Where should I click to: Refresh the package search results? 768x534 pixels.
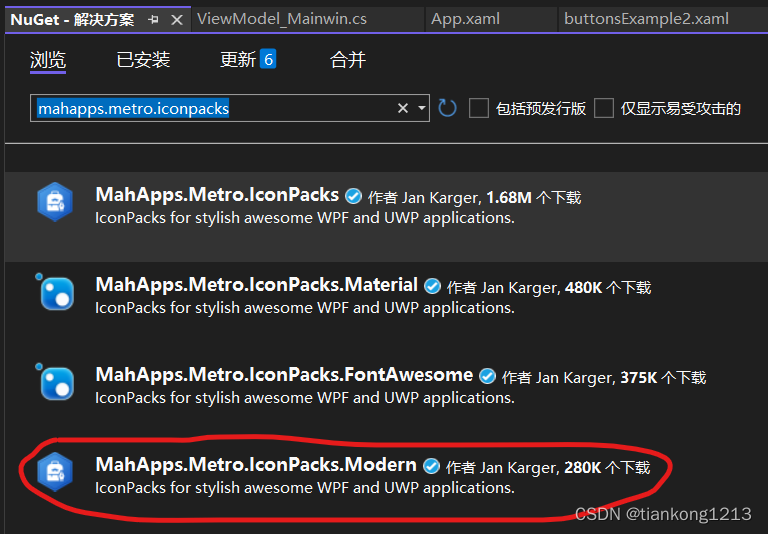click(x=447, y=108)
